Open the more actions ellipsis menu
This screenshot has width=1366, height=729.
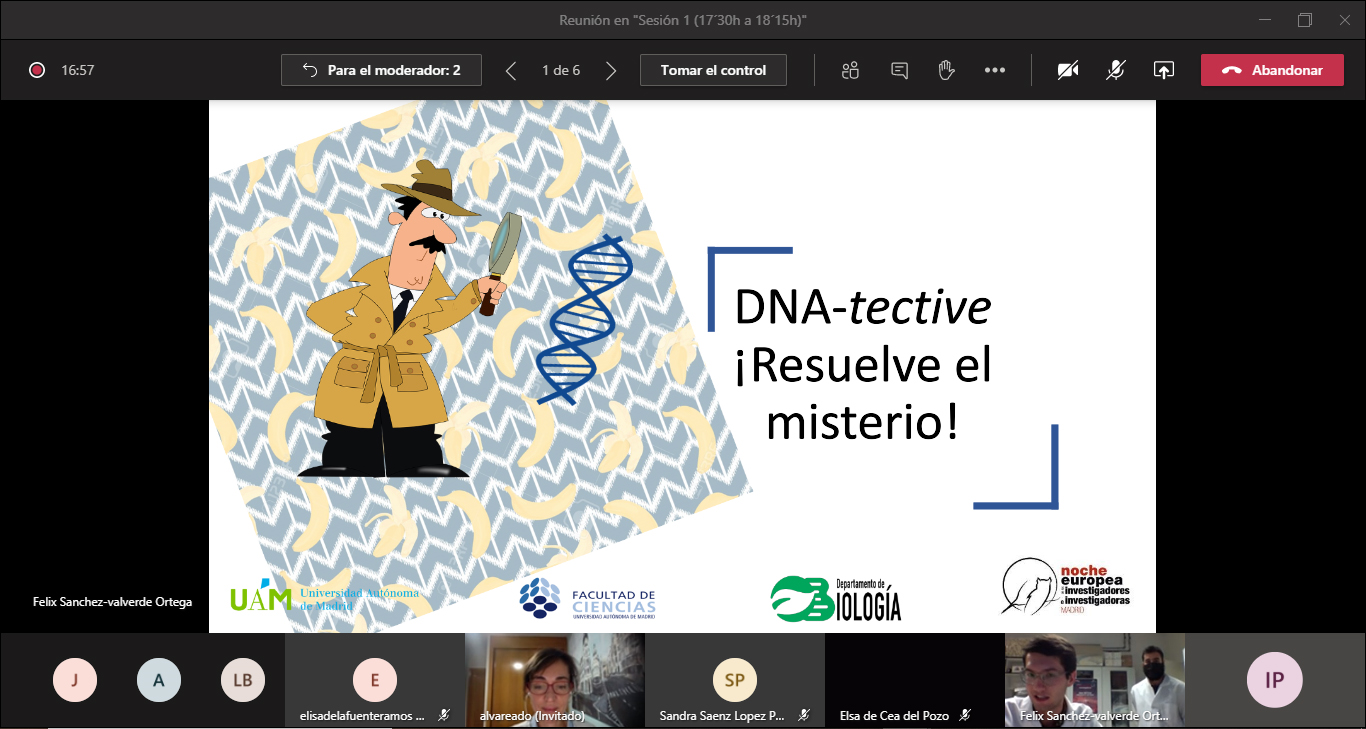994,70
